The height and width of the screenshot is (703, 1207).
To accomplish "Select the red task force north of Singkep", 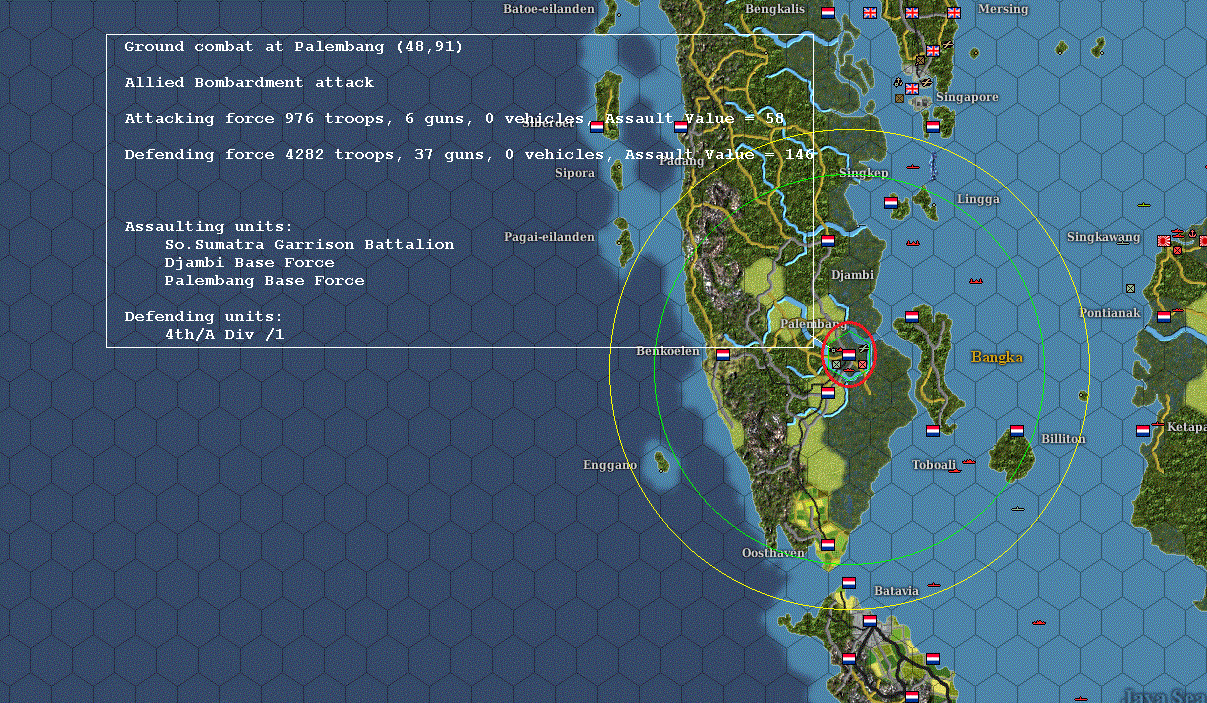I will click(913, 166).
